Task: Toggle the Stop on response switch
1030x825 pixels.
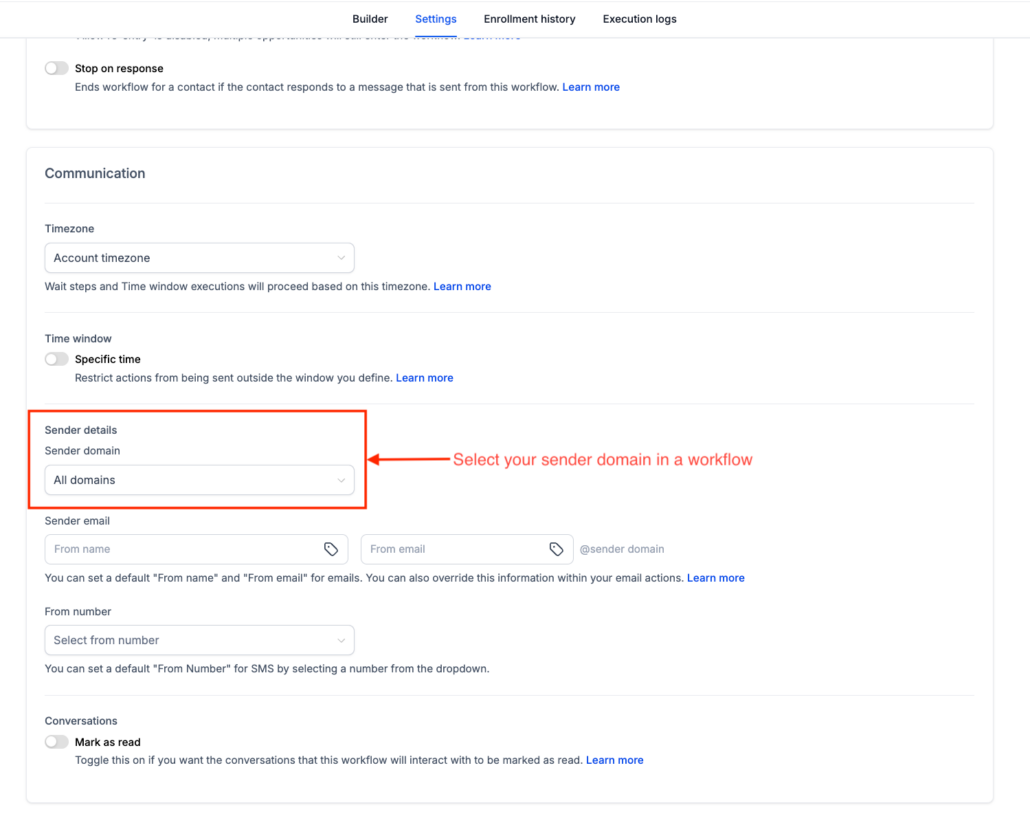Action: pos(56,68)
